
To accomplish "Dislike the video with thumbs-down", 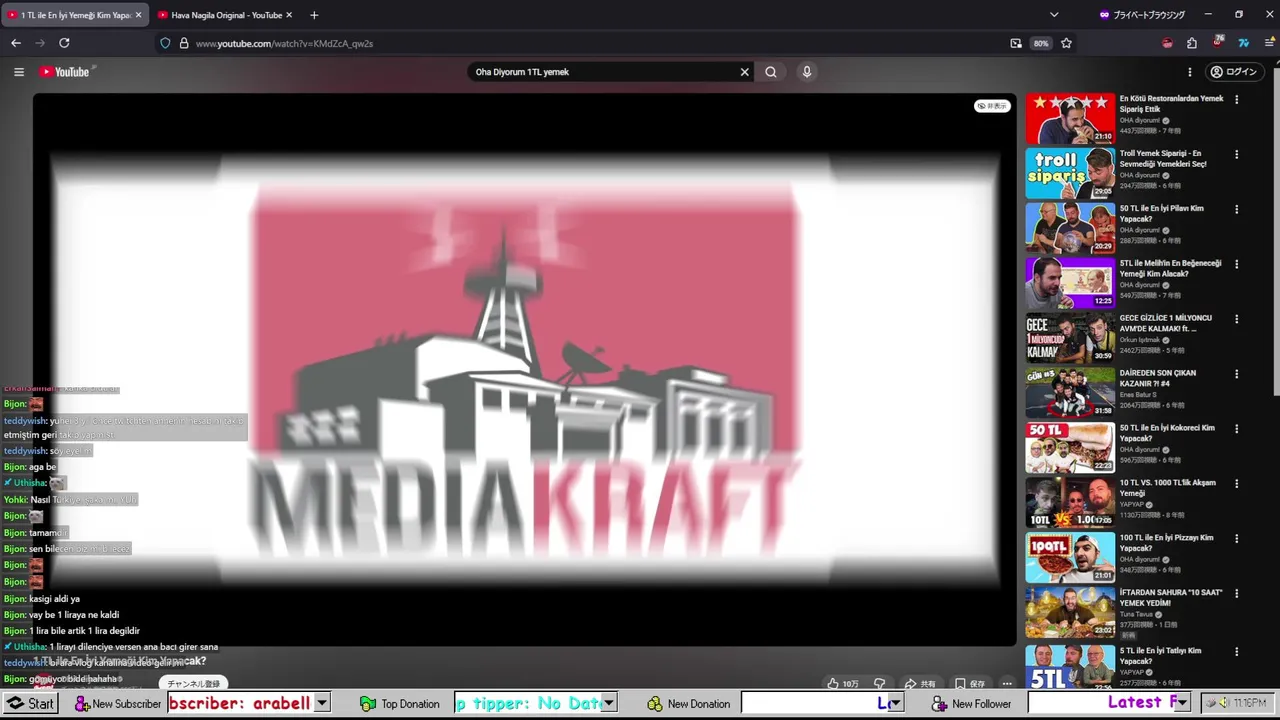I will [x=880, y=684].
